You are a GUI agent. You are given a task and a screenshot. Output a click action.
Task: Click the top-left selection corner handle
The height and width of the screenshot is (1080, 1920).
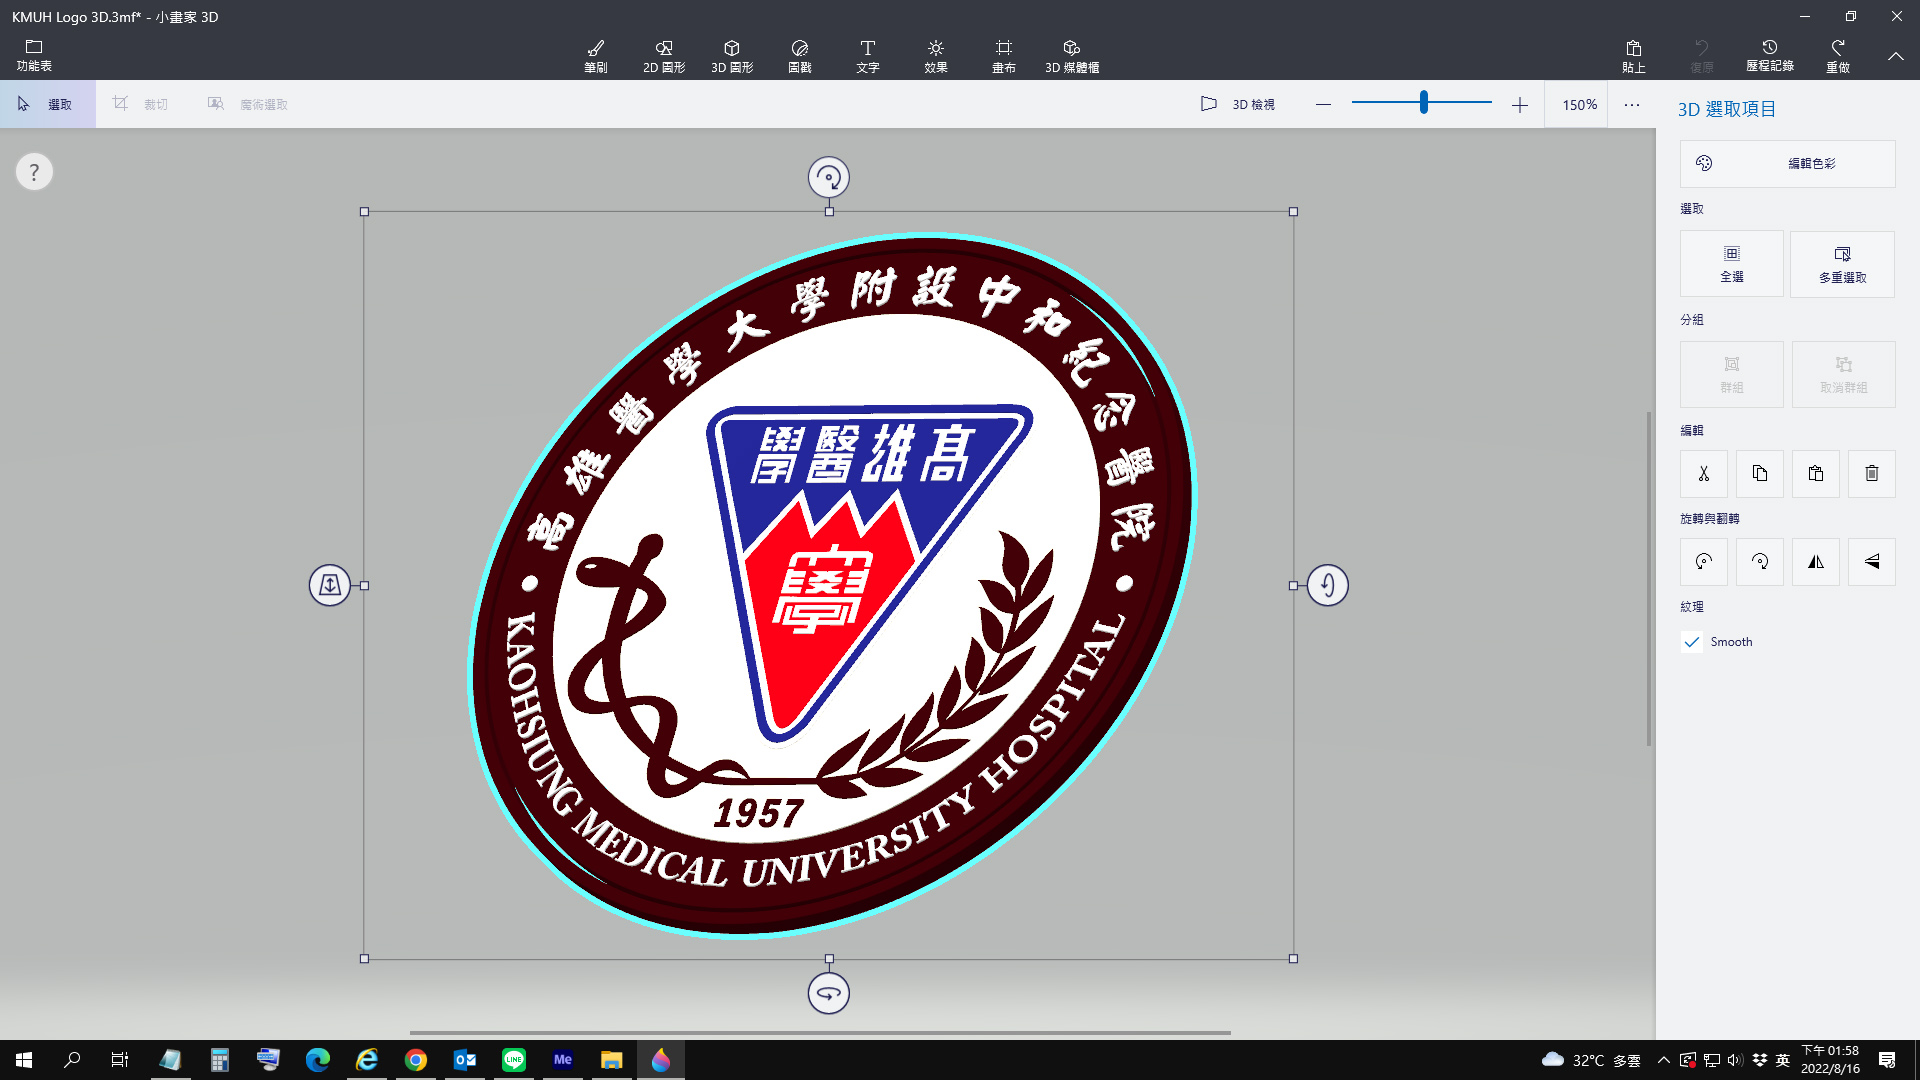pos(364,212)
